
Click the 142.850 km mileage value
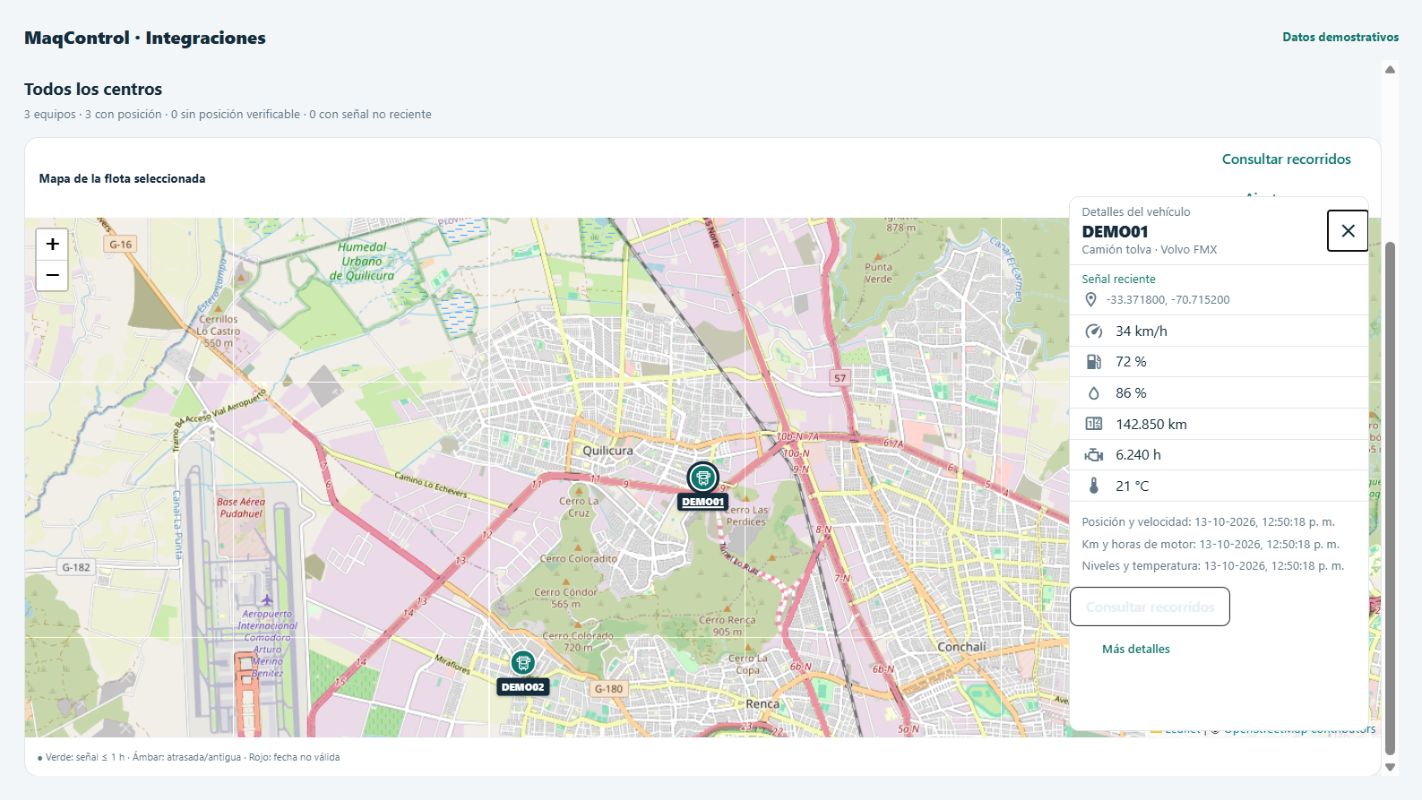pos(1151,424)
